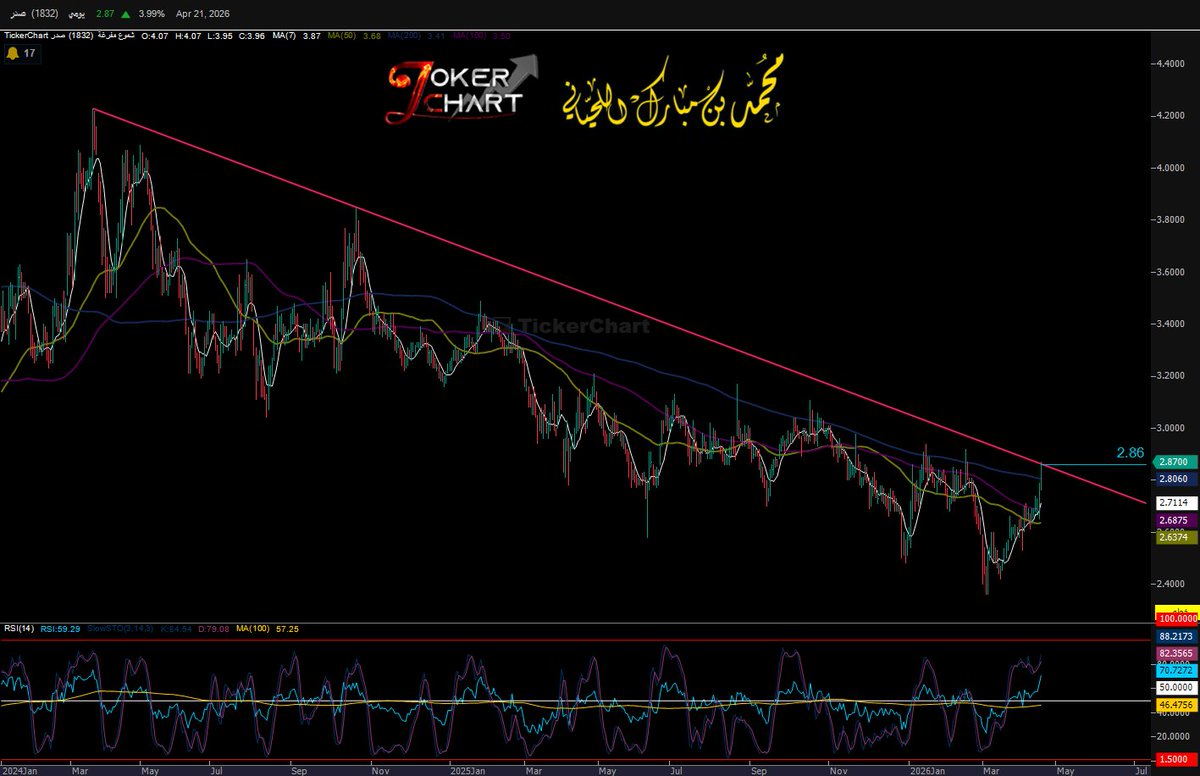The height and width of the screenshot is (776, 1200).
Task: Select the RSI(14) indicator title
Action: (x=18, y=628)
